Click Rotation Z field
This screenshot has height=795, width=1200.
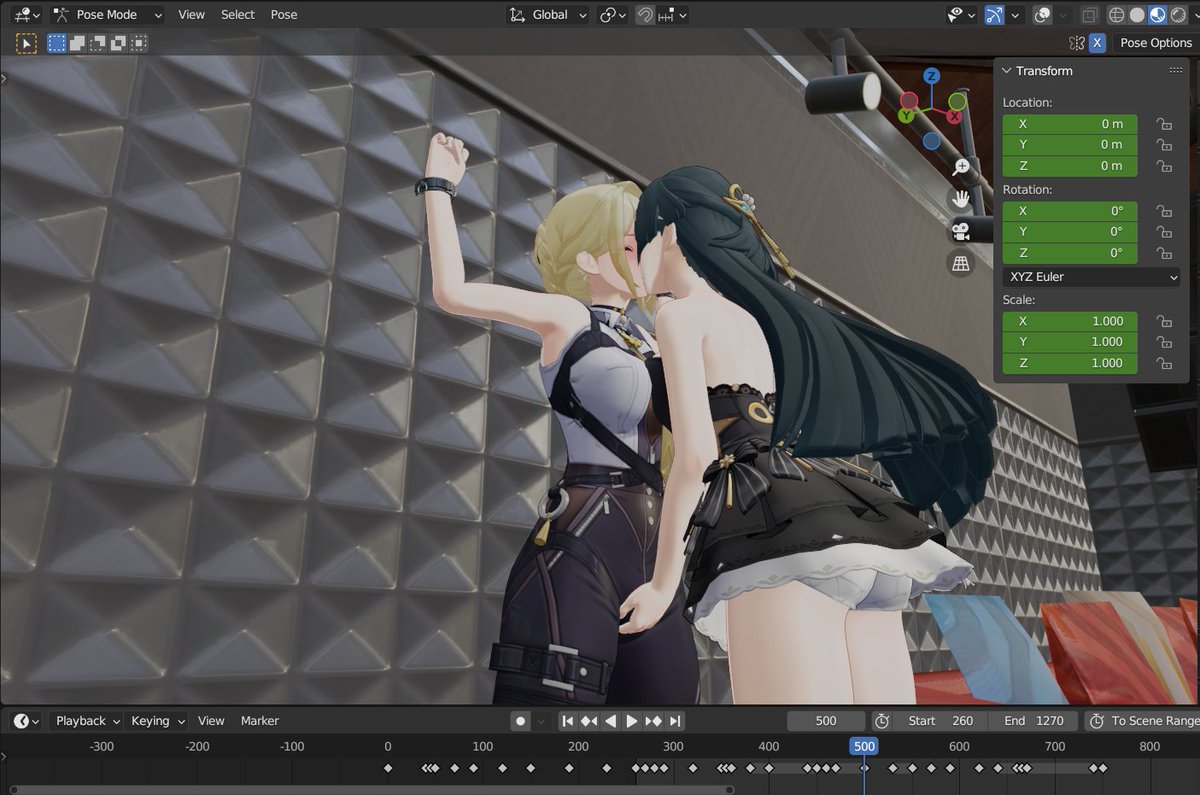click(x=1070, y=253)
